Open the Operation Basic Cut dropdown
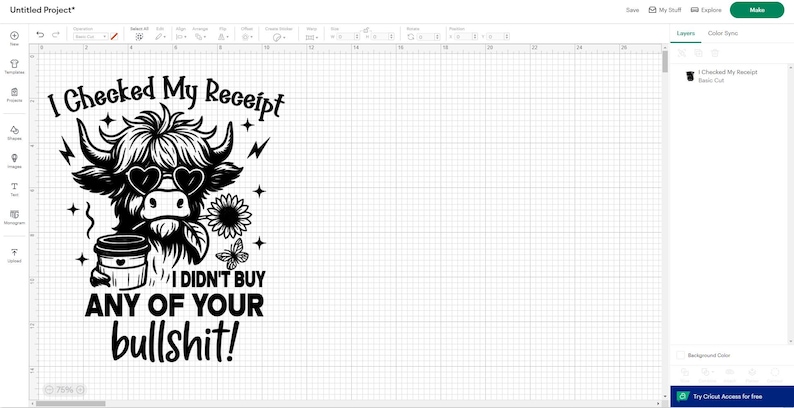This screenshot has height=408, width=794. tap(91, 36)
